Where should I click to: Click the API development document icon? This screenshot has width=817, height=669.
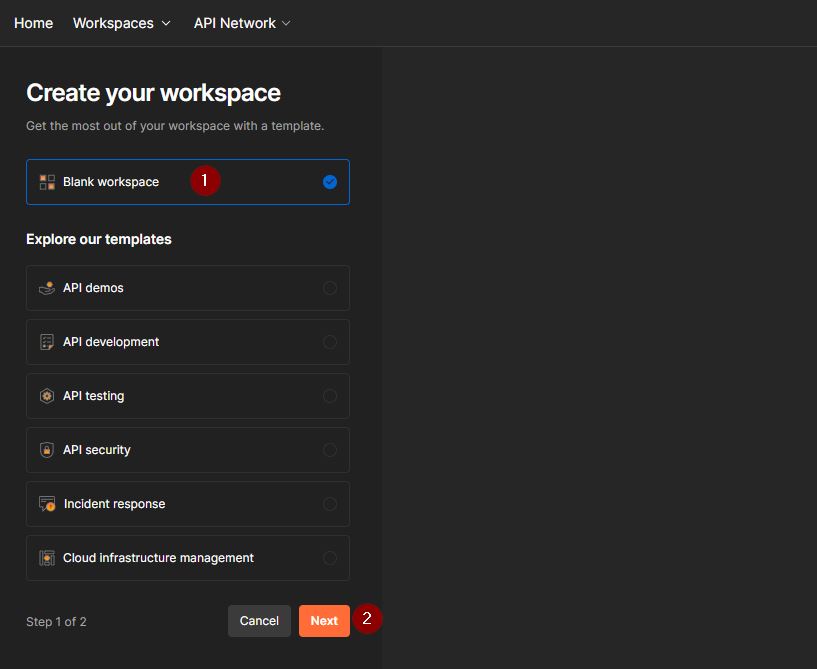click(x=47, y=342)
